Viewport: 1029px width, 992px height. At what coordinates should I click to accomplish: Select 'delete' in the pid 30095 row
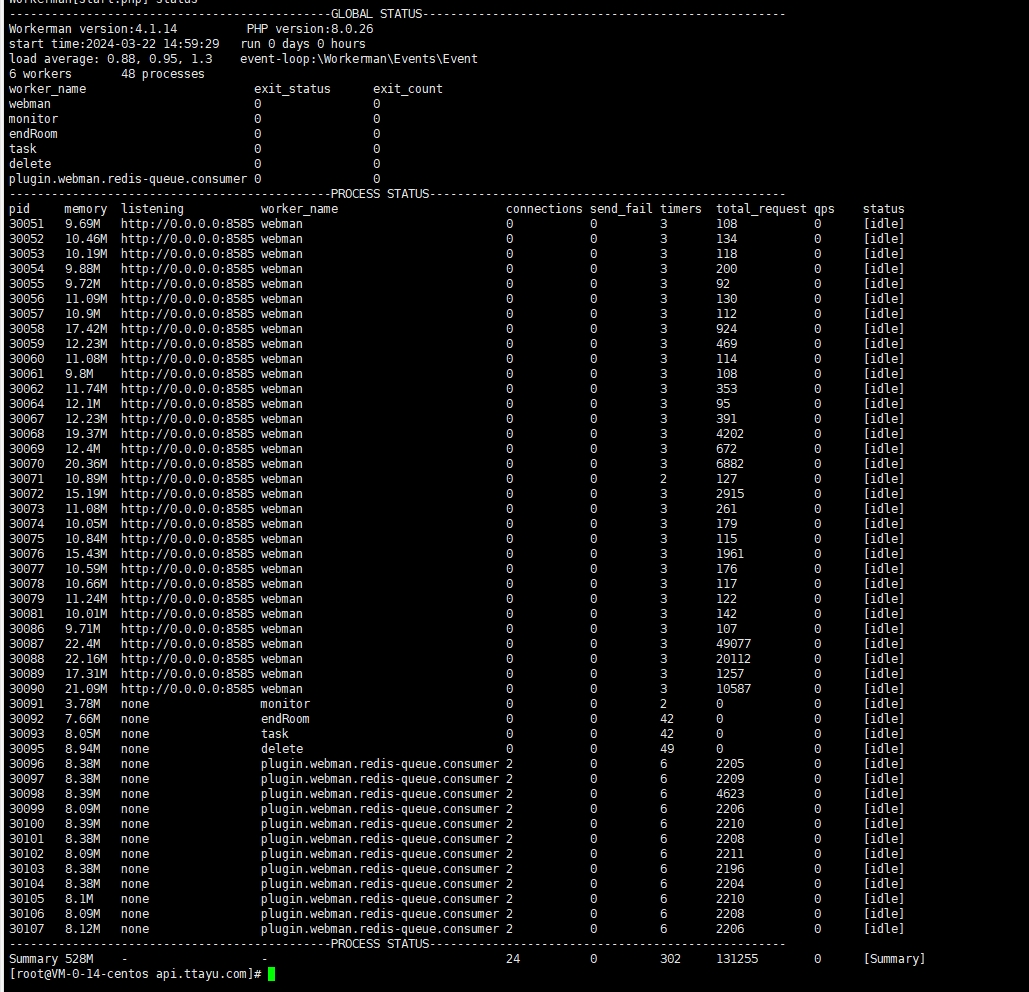282,749
